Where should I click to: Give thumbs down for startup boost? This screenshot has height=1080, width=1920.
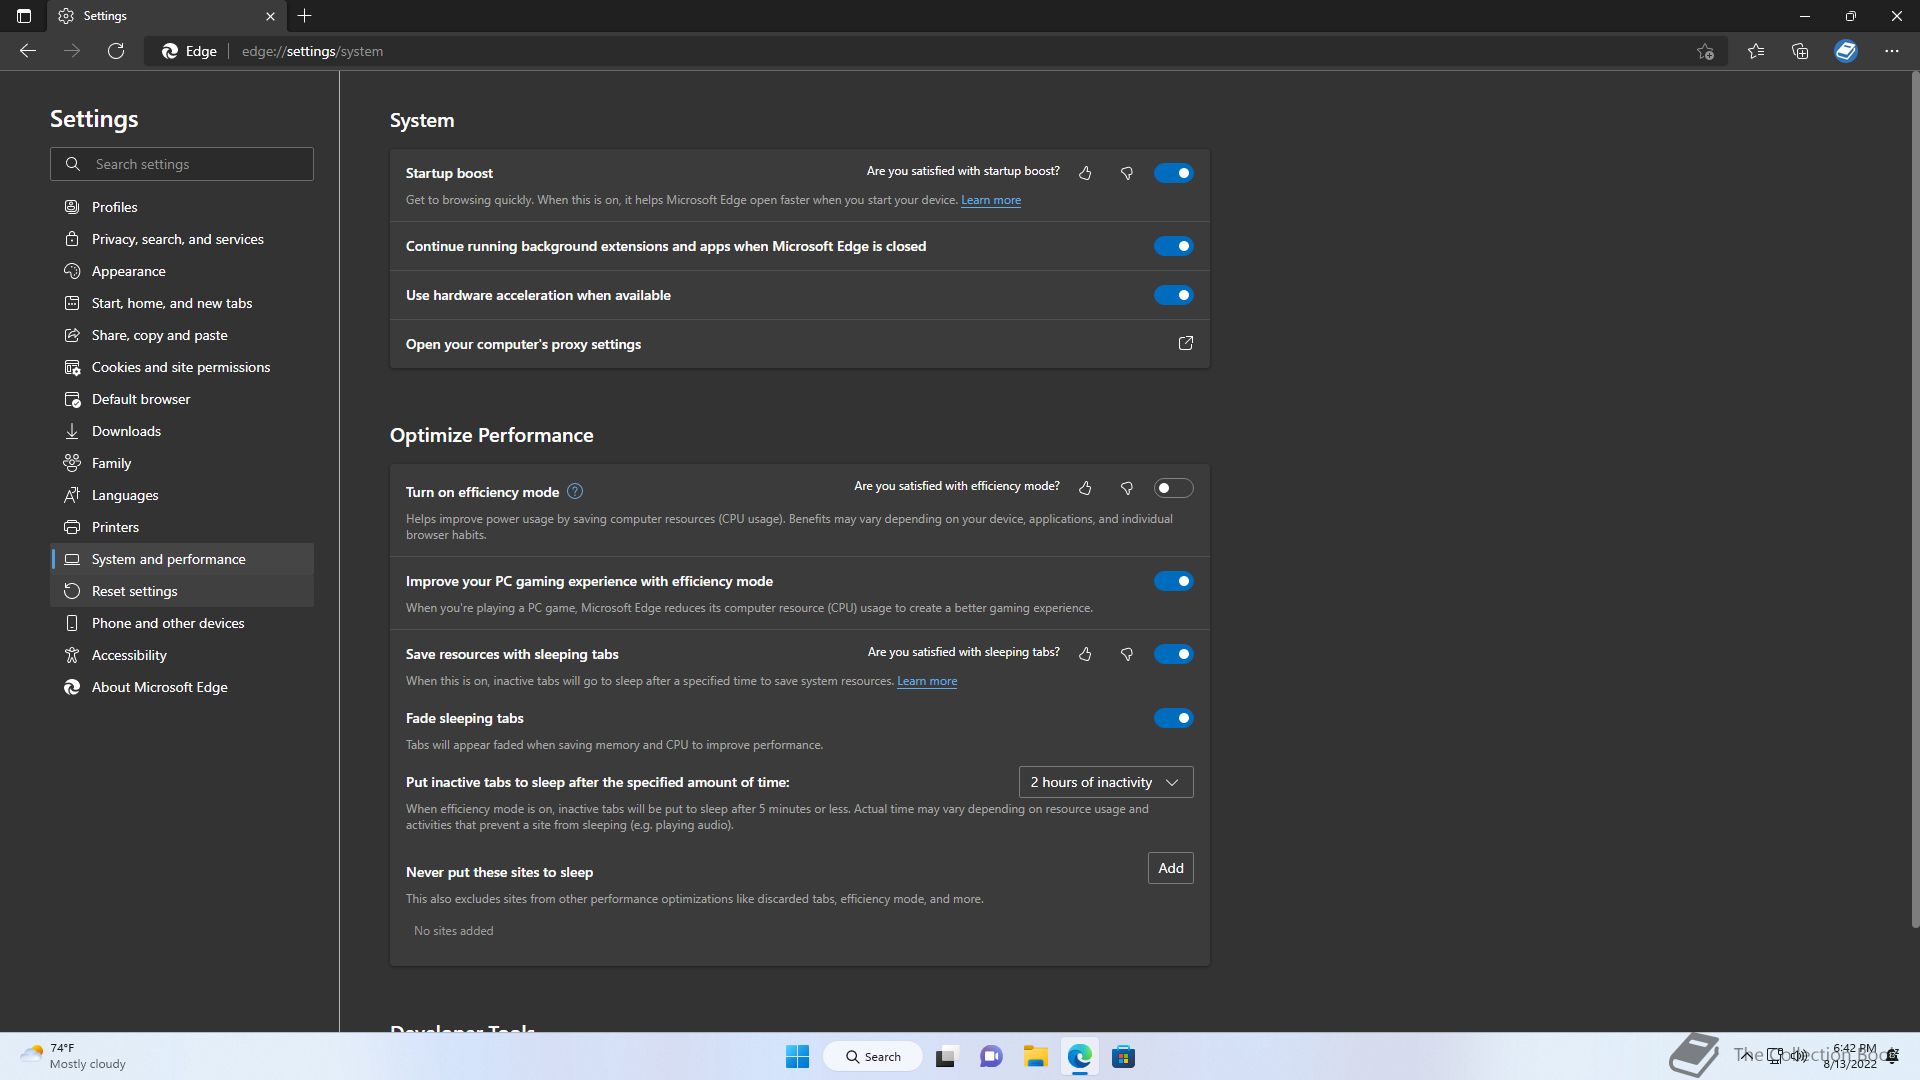click(x=1127, y=173)
